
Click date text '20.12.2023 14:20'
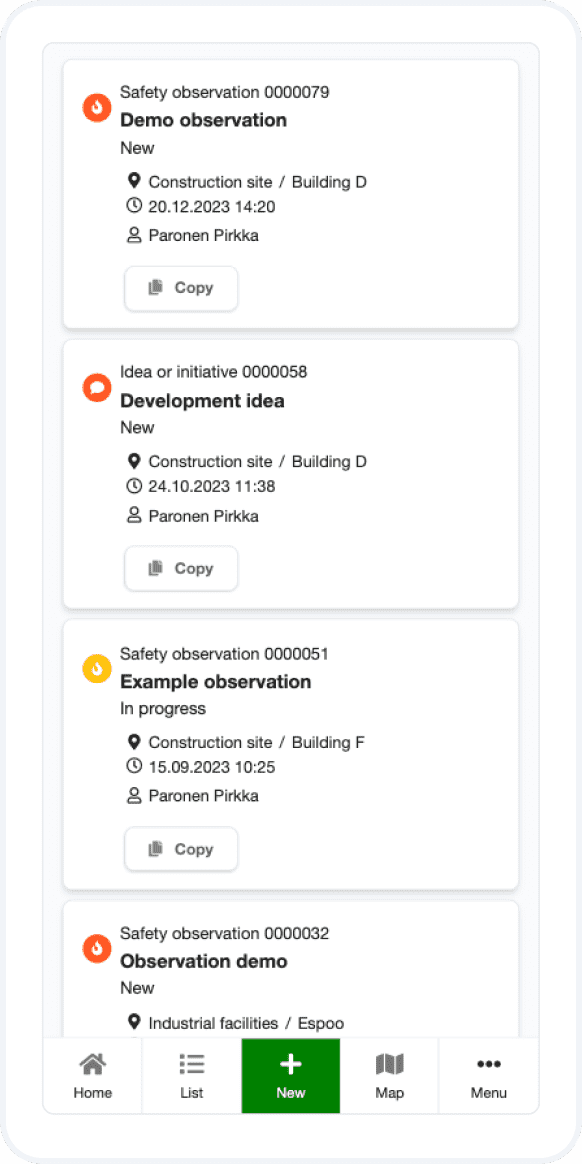[212, 207]
